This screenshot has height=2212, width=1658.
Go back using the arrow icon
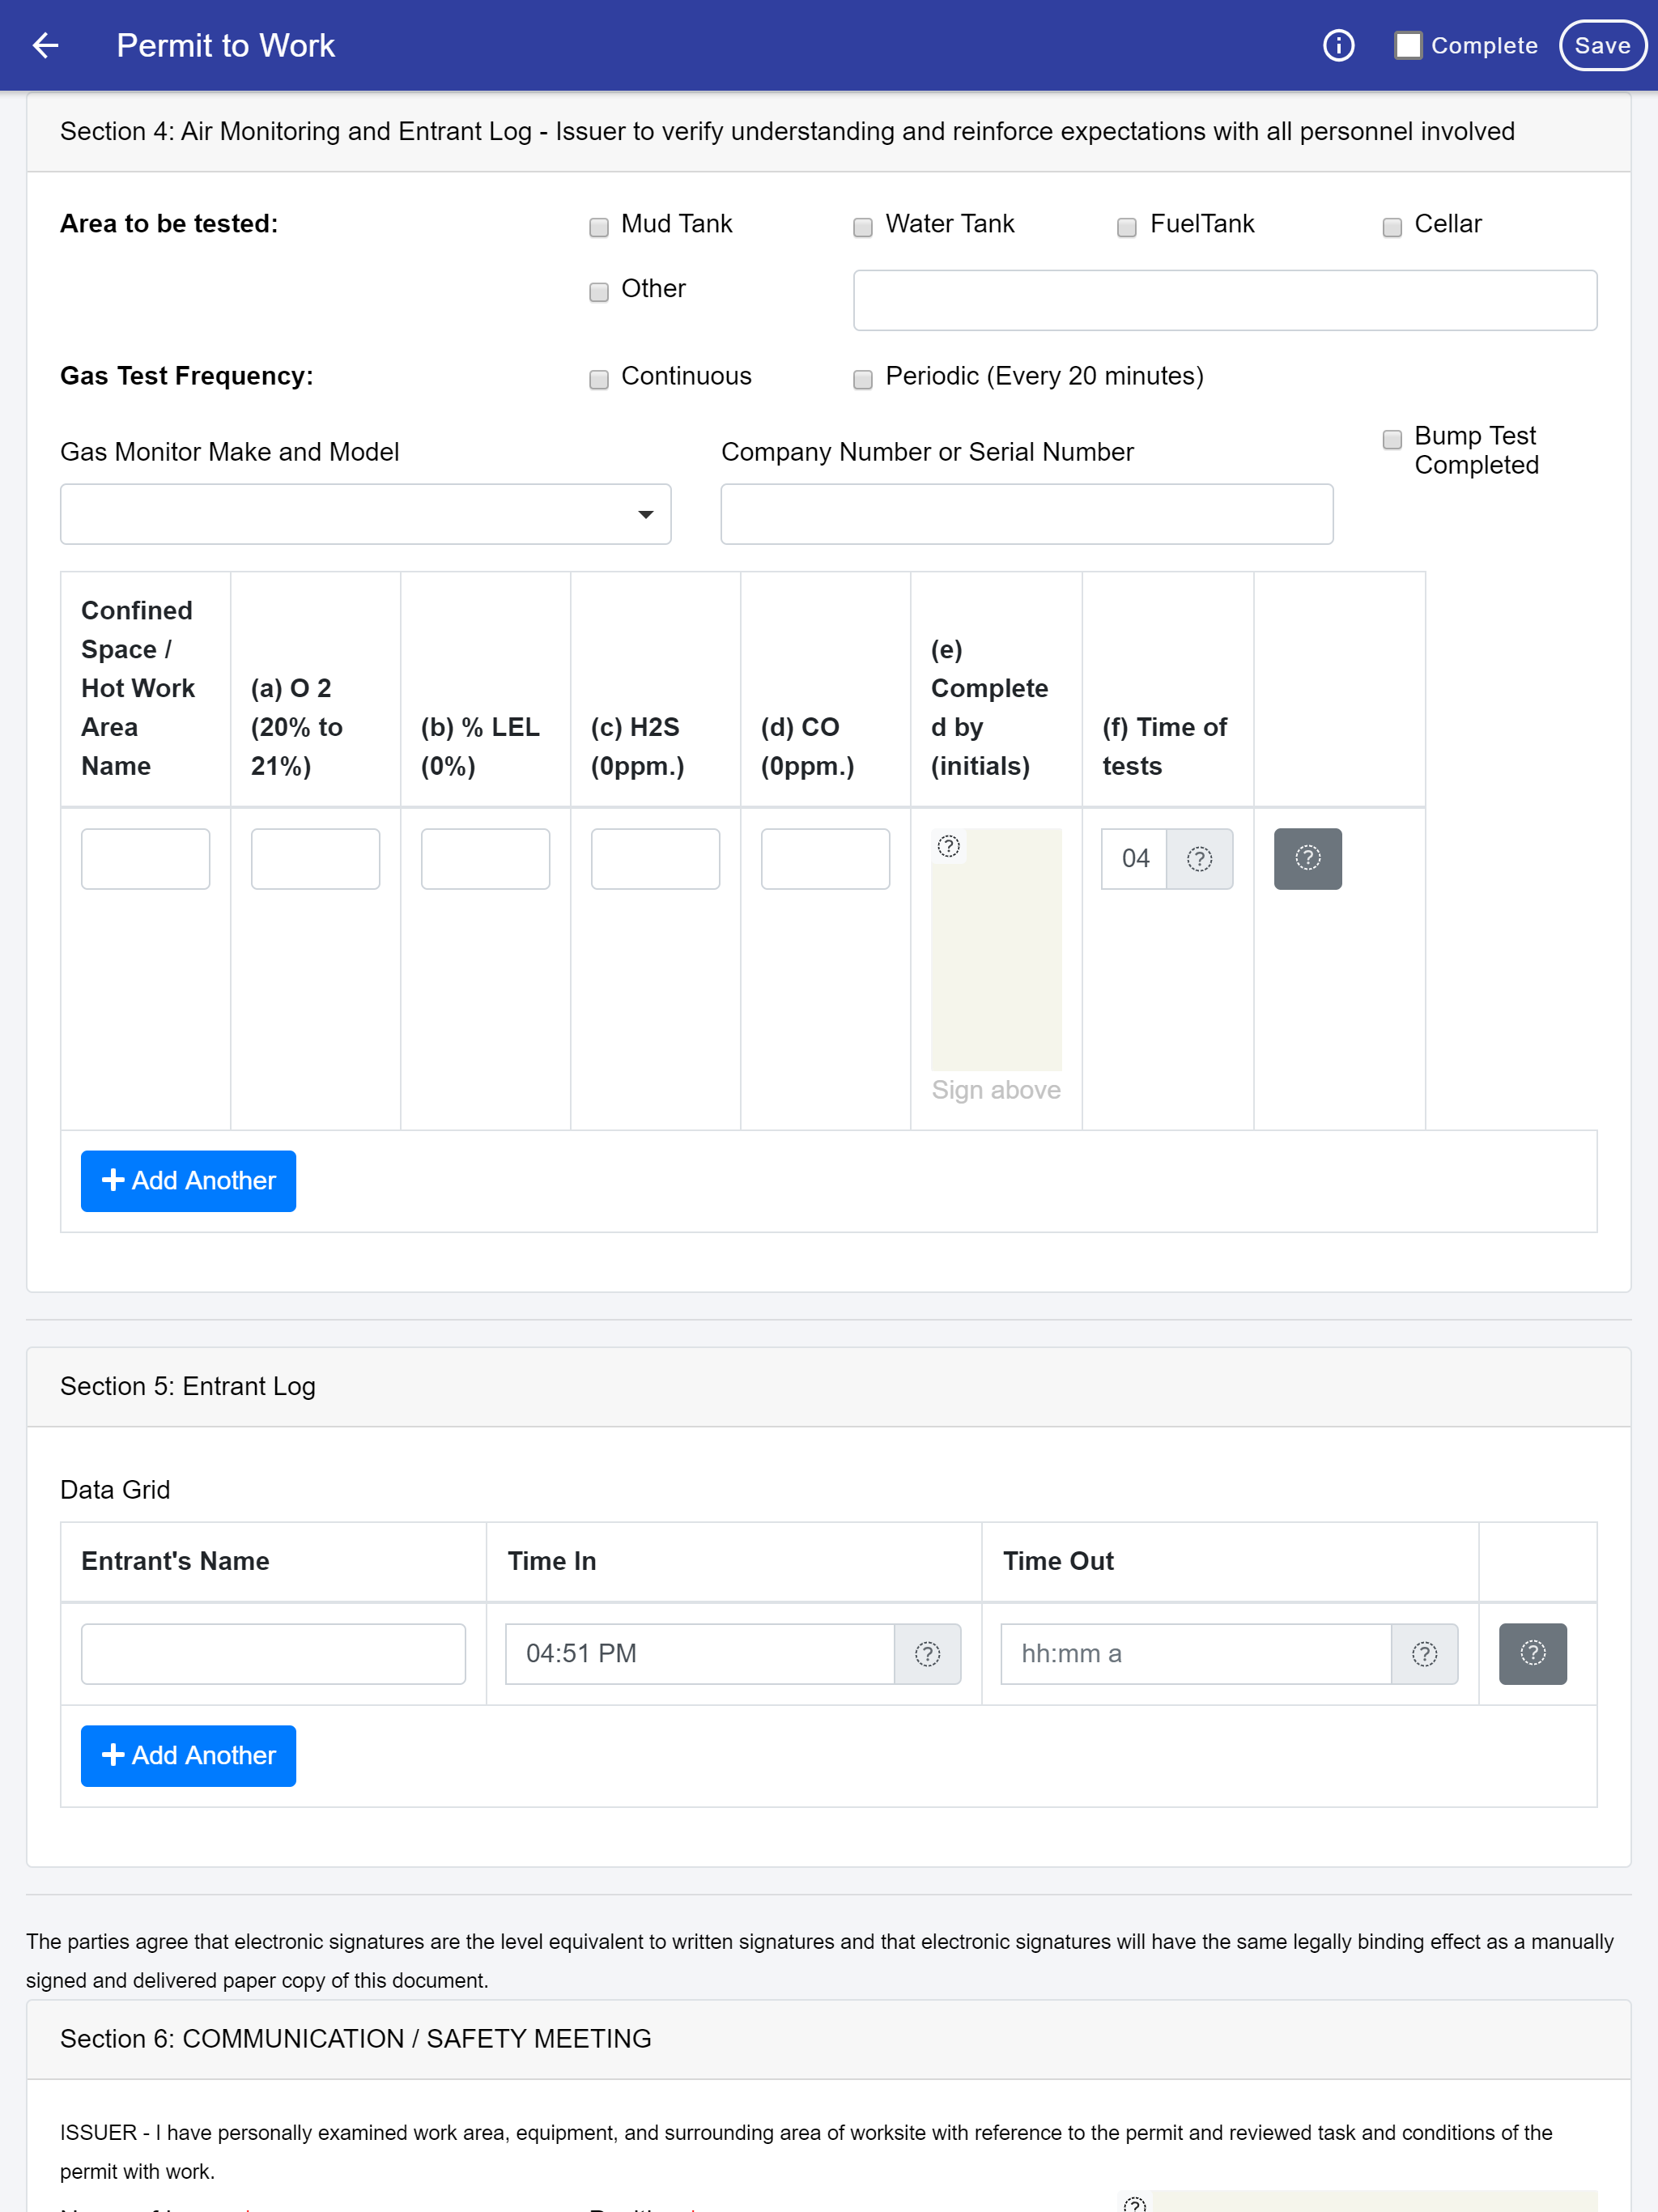tap(45, 45)
